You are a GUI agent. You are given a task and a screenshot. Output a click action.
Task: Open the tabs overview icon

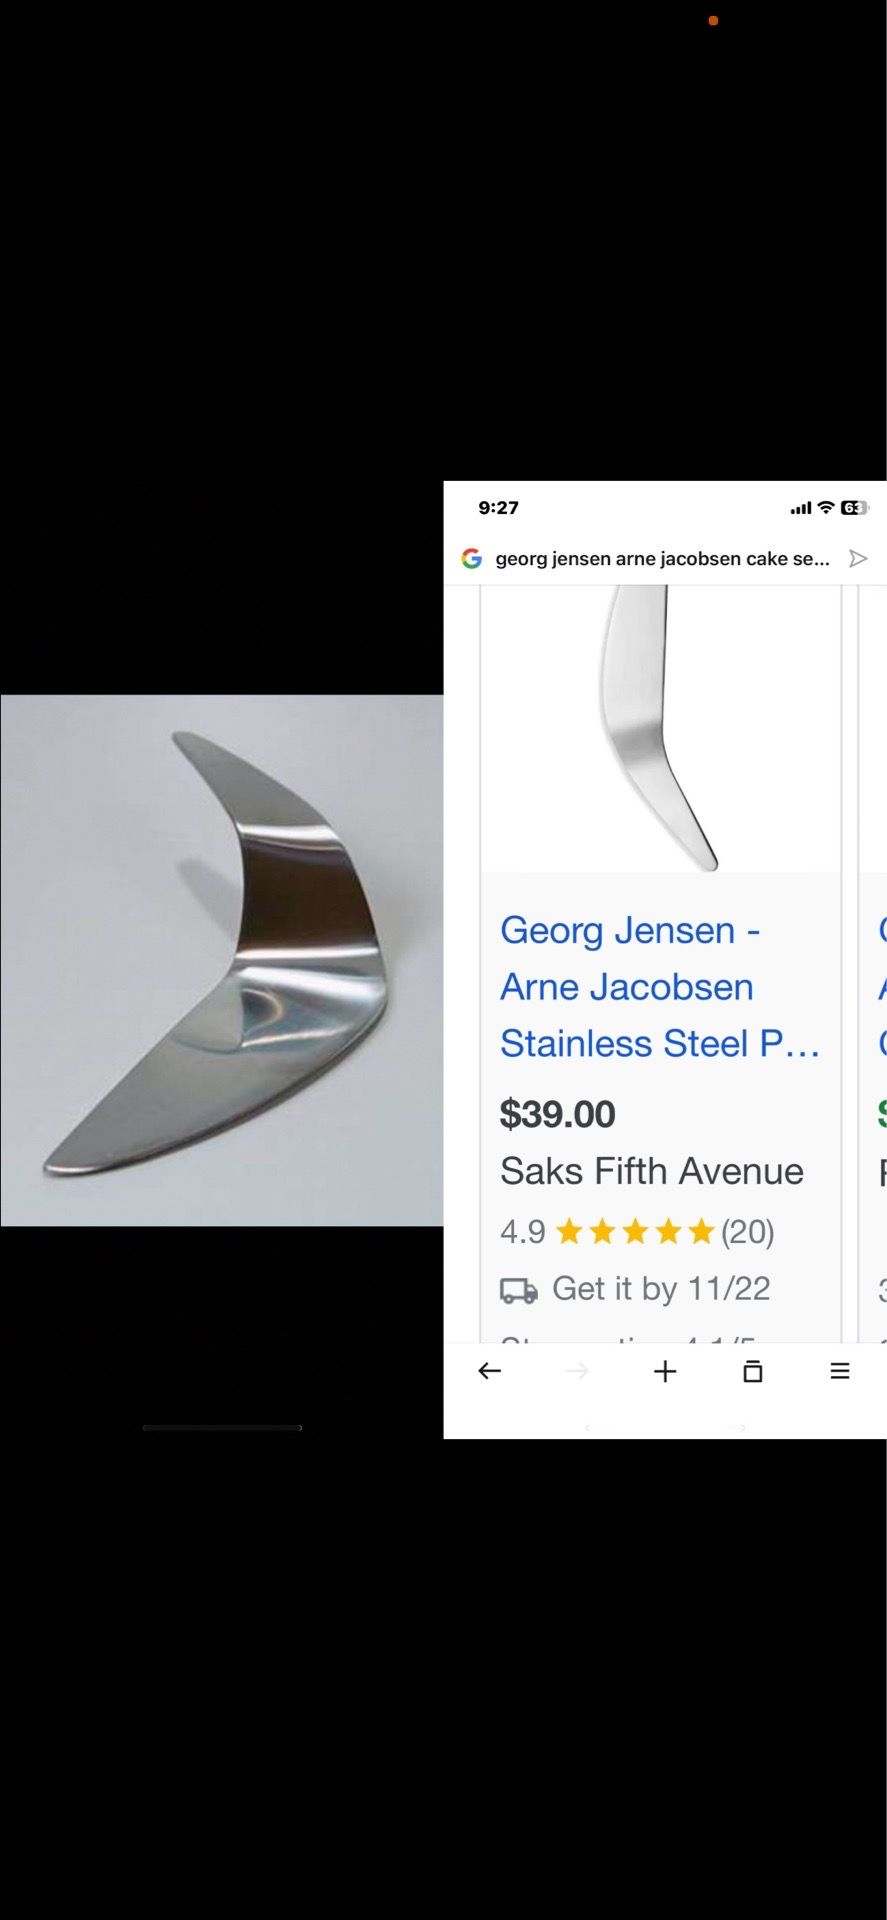tap(753, 1371)
